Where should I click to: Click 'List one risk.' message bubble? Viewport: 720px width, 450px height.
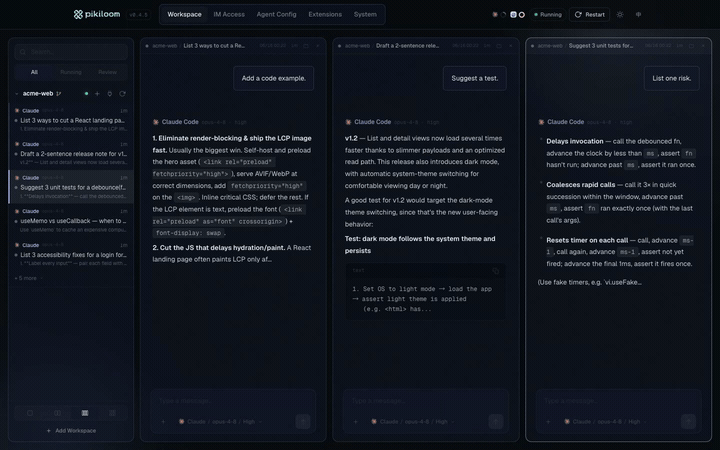(x=672, y=78)
